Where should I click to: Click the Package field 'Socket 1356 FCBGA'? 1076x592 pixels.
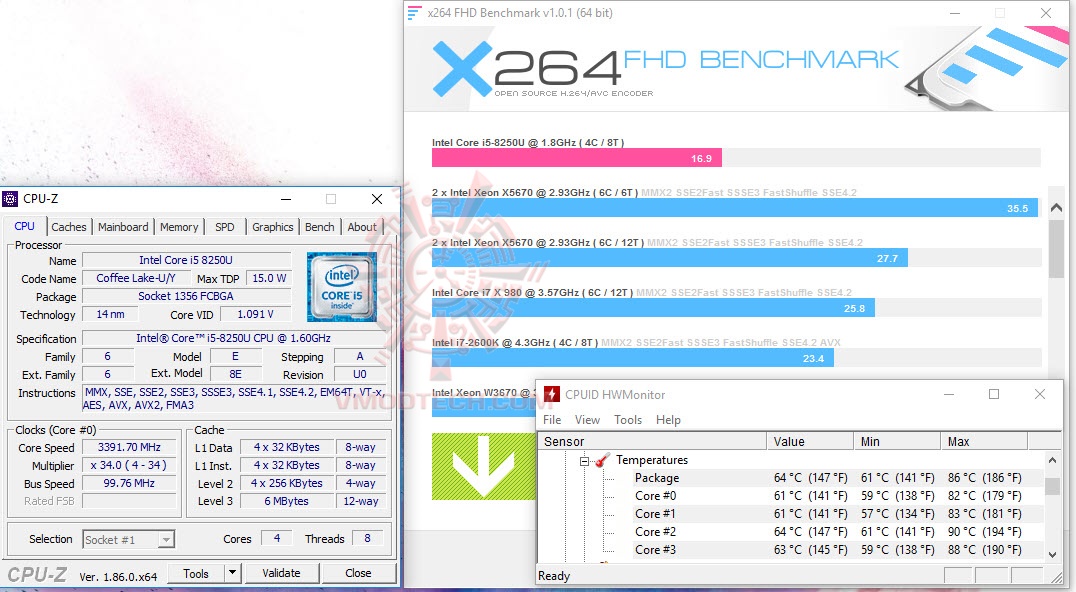click(186, 296)
